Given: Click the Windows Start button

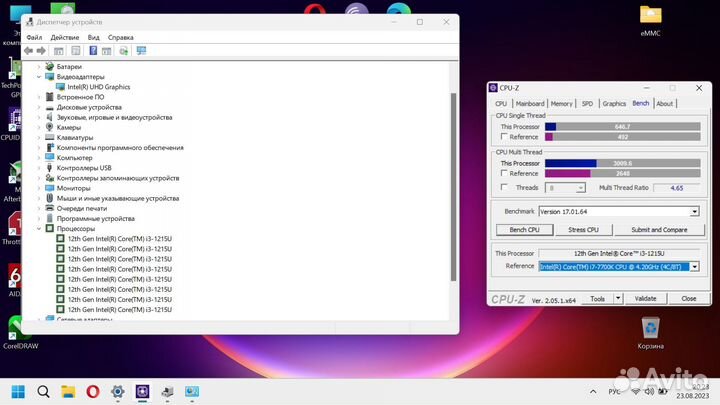Looking at the screenshot, I should (x=17, y=391).
